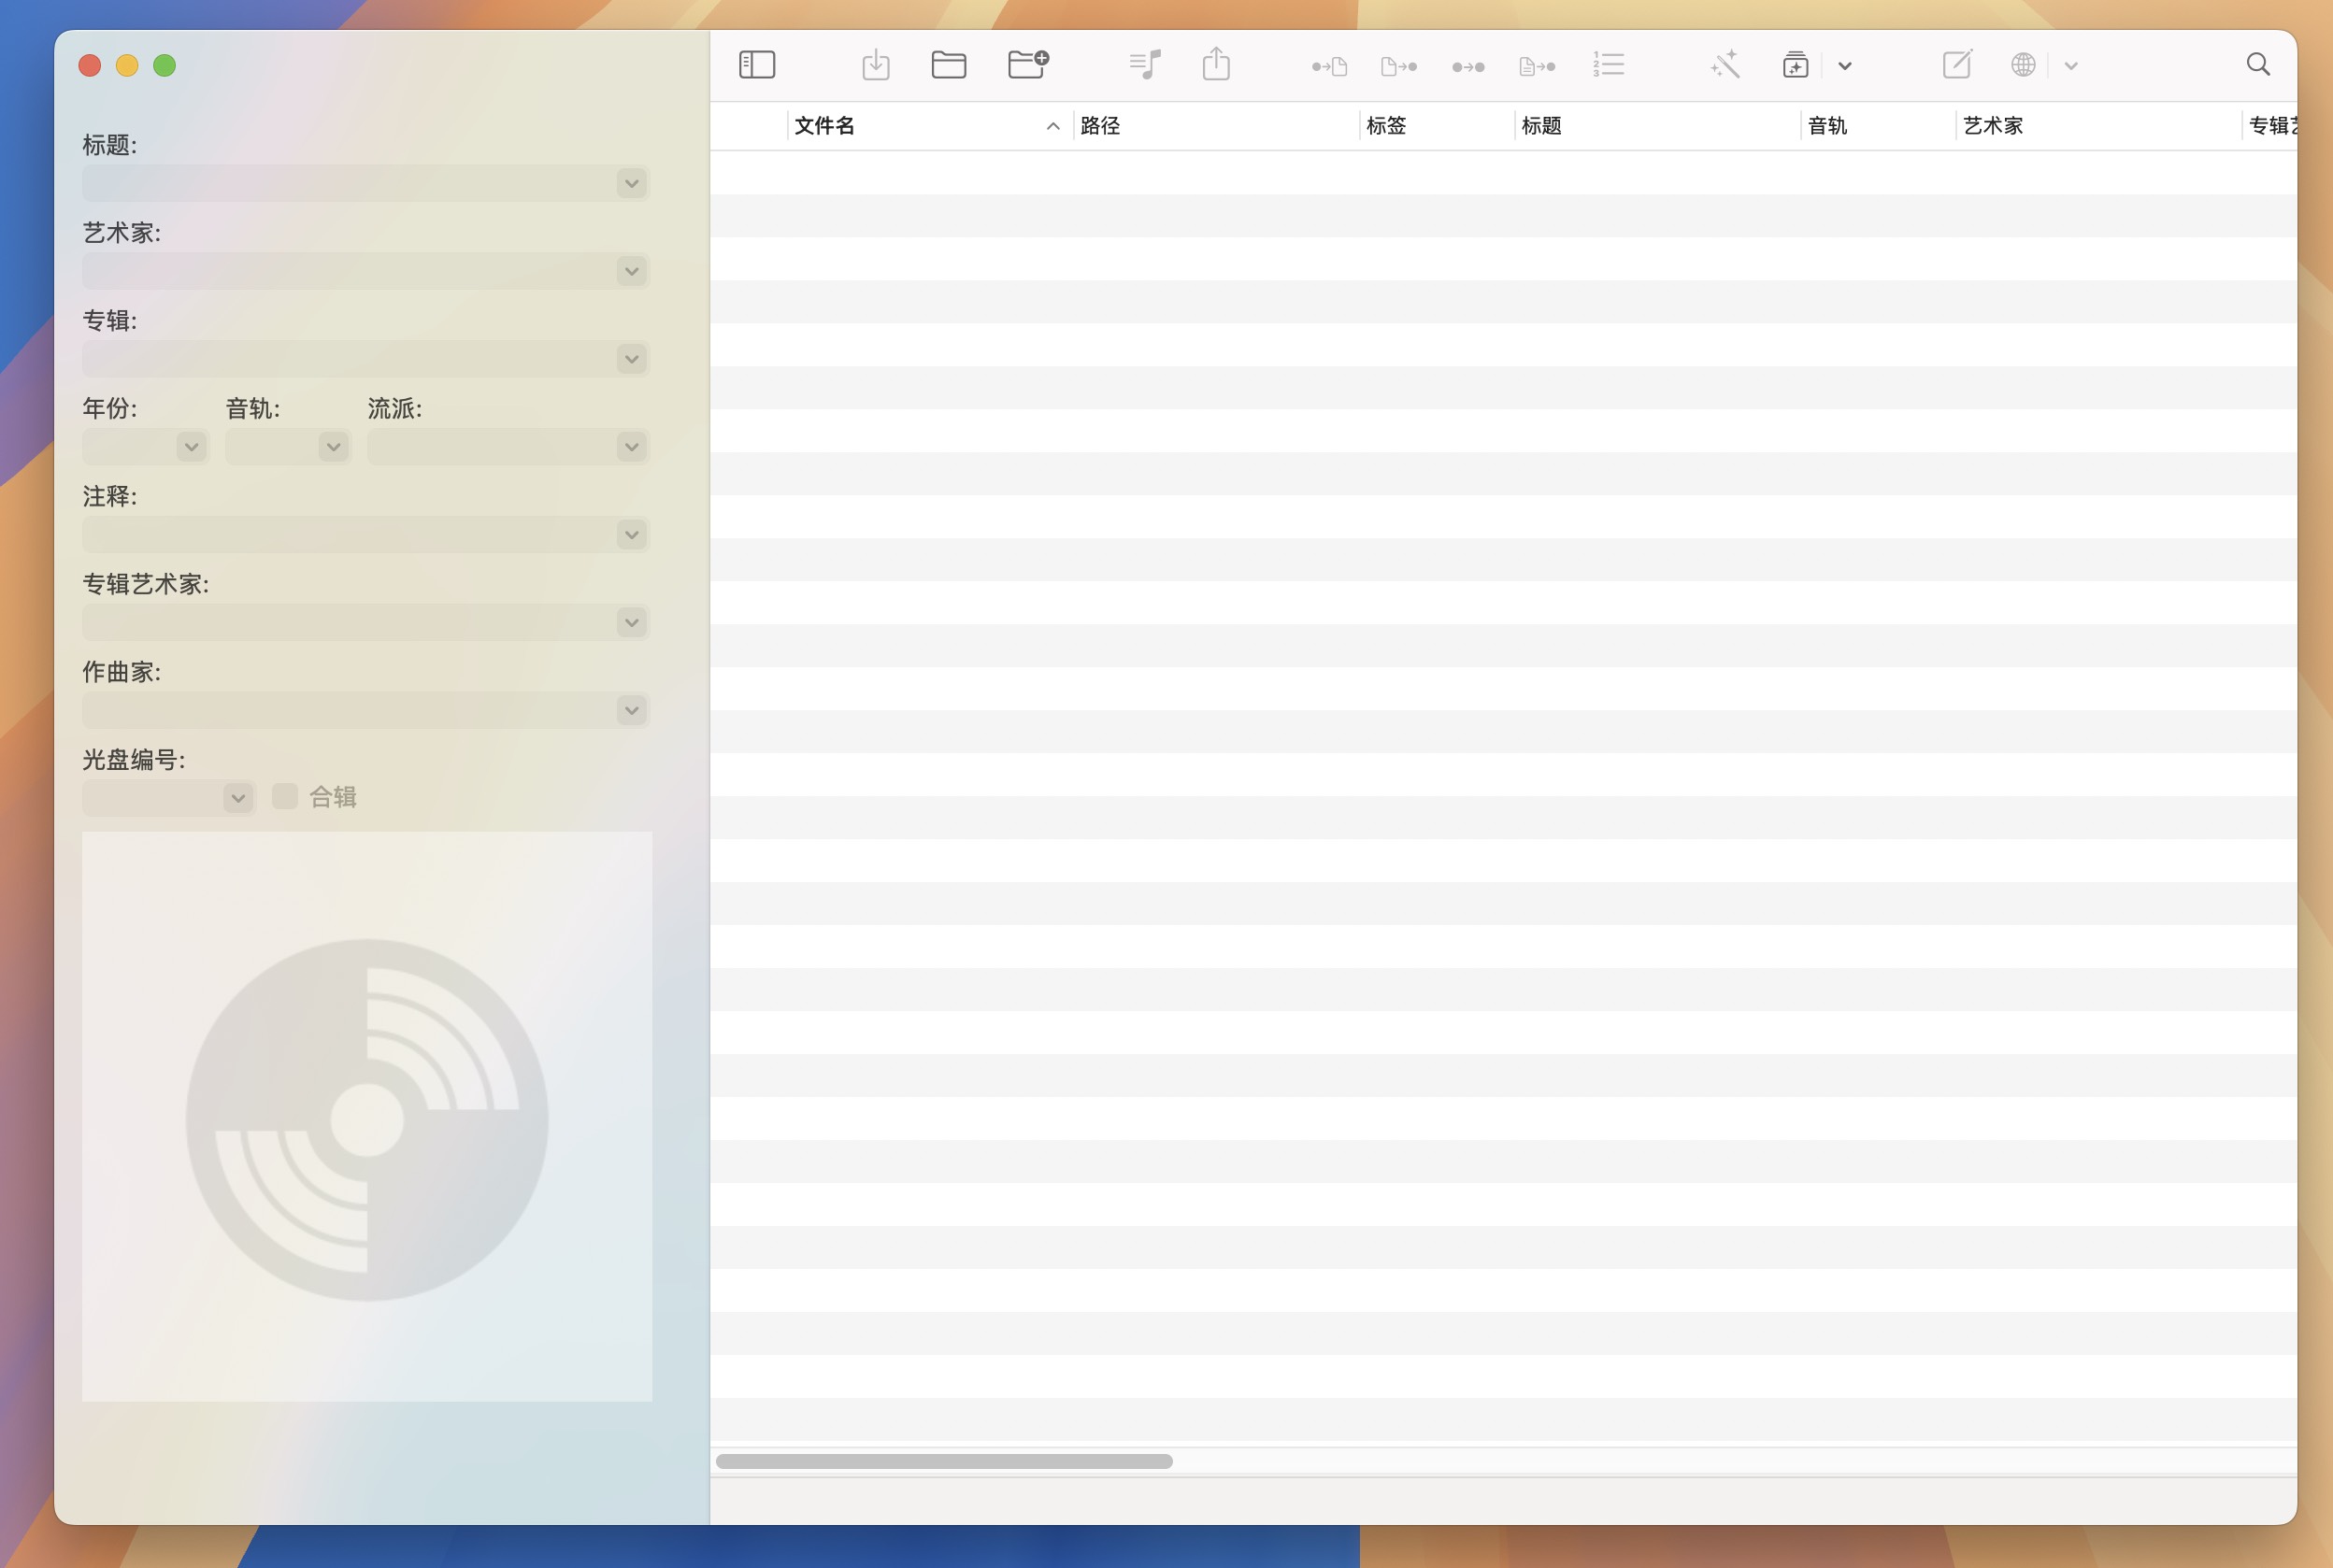Screen dimensions: 2333x1568
Task: Check the 合辑 compilation checkbox
Action: point(285,796)
